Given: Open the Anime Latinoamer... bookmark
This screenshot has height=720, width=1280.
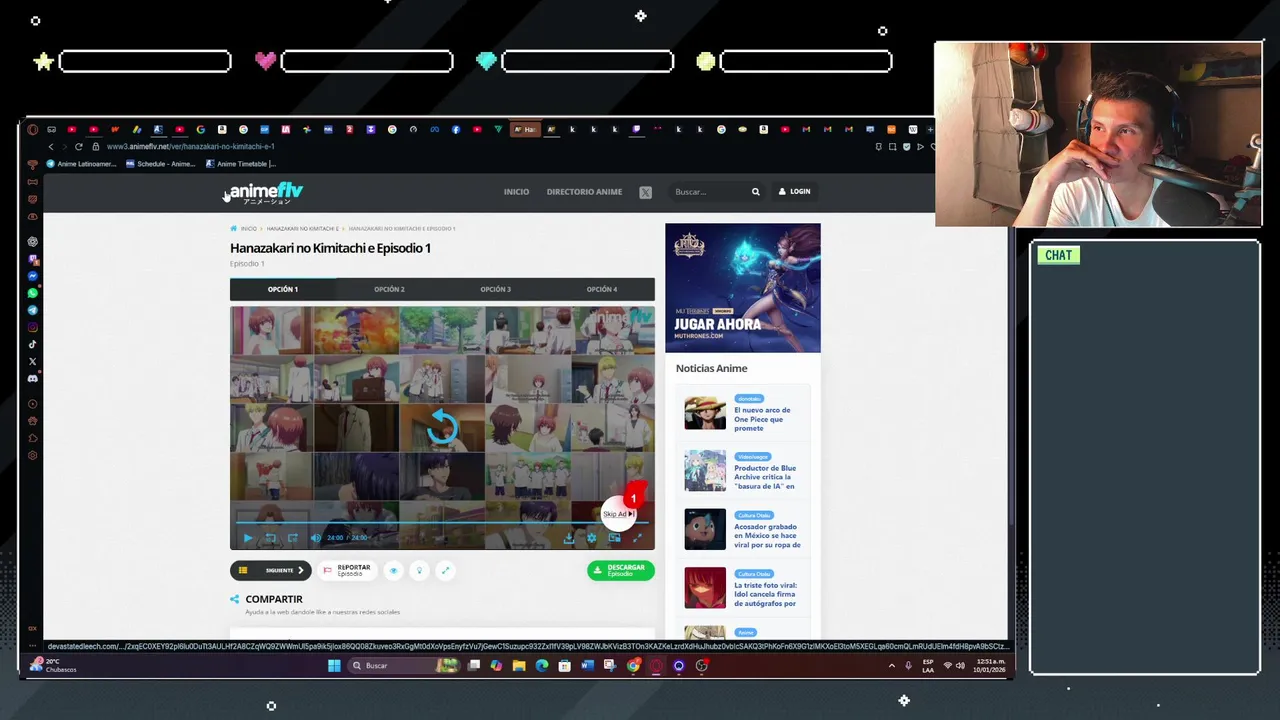Looking at the screenshot, I should coord(82,164).
